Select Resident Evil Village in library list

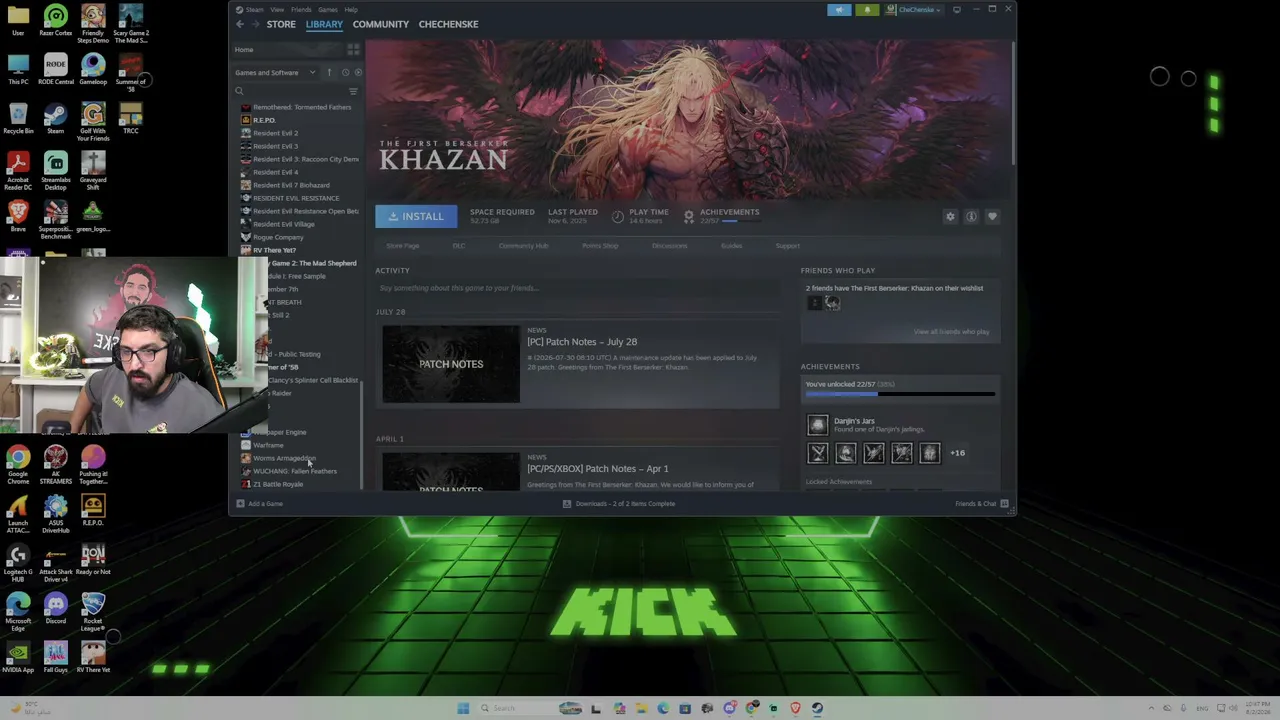tap(283, 224)
